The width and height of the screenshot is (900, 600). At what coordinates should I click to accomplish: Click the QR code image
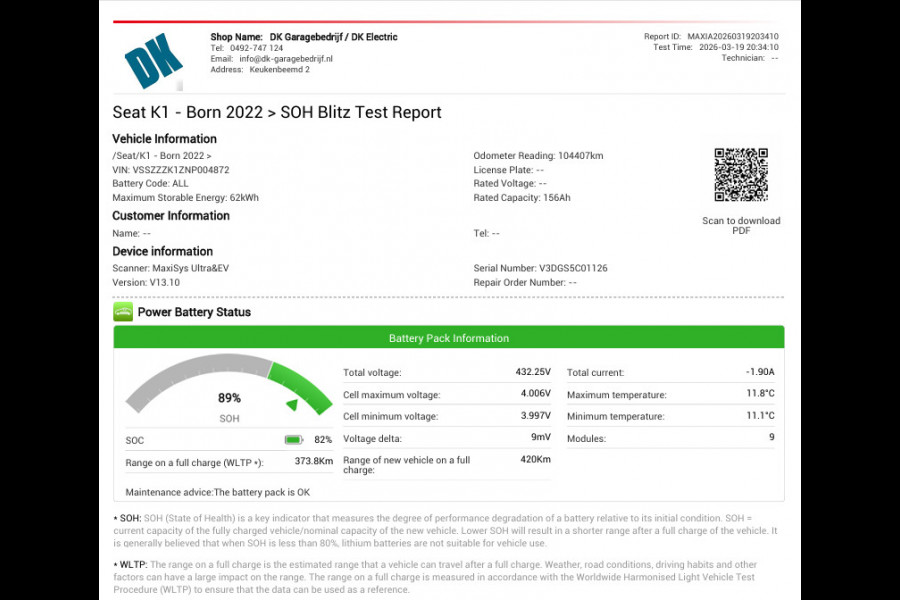click(741, 175)
